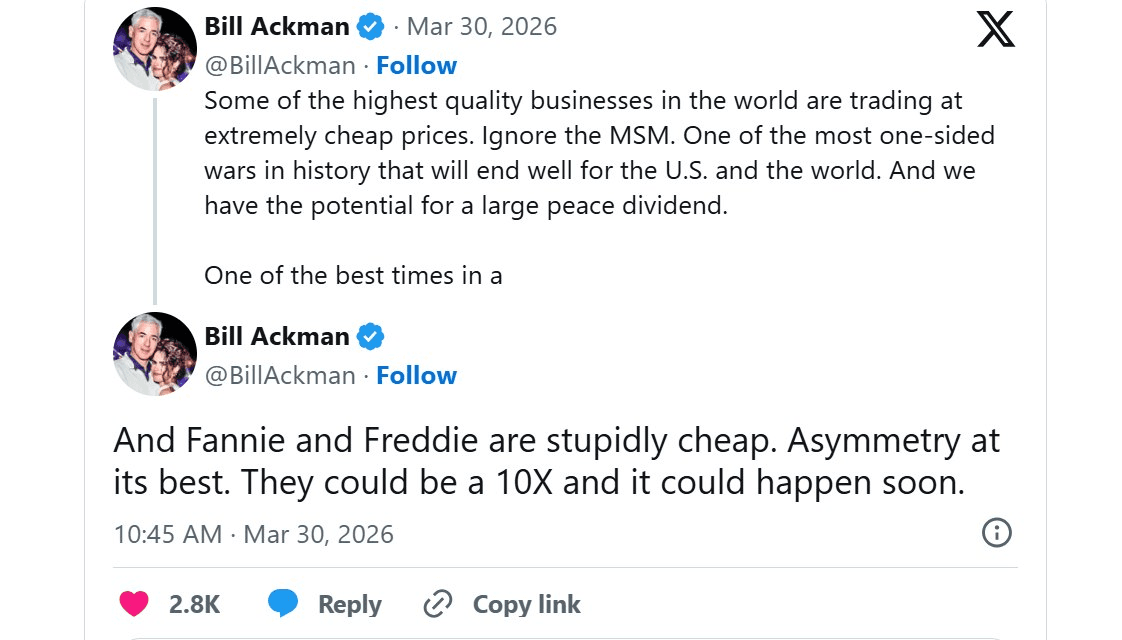
Task: Open the info icon next to the timestamp
Action: [x=996, y=534]
